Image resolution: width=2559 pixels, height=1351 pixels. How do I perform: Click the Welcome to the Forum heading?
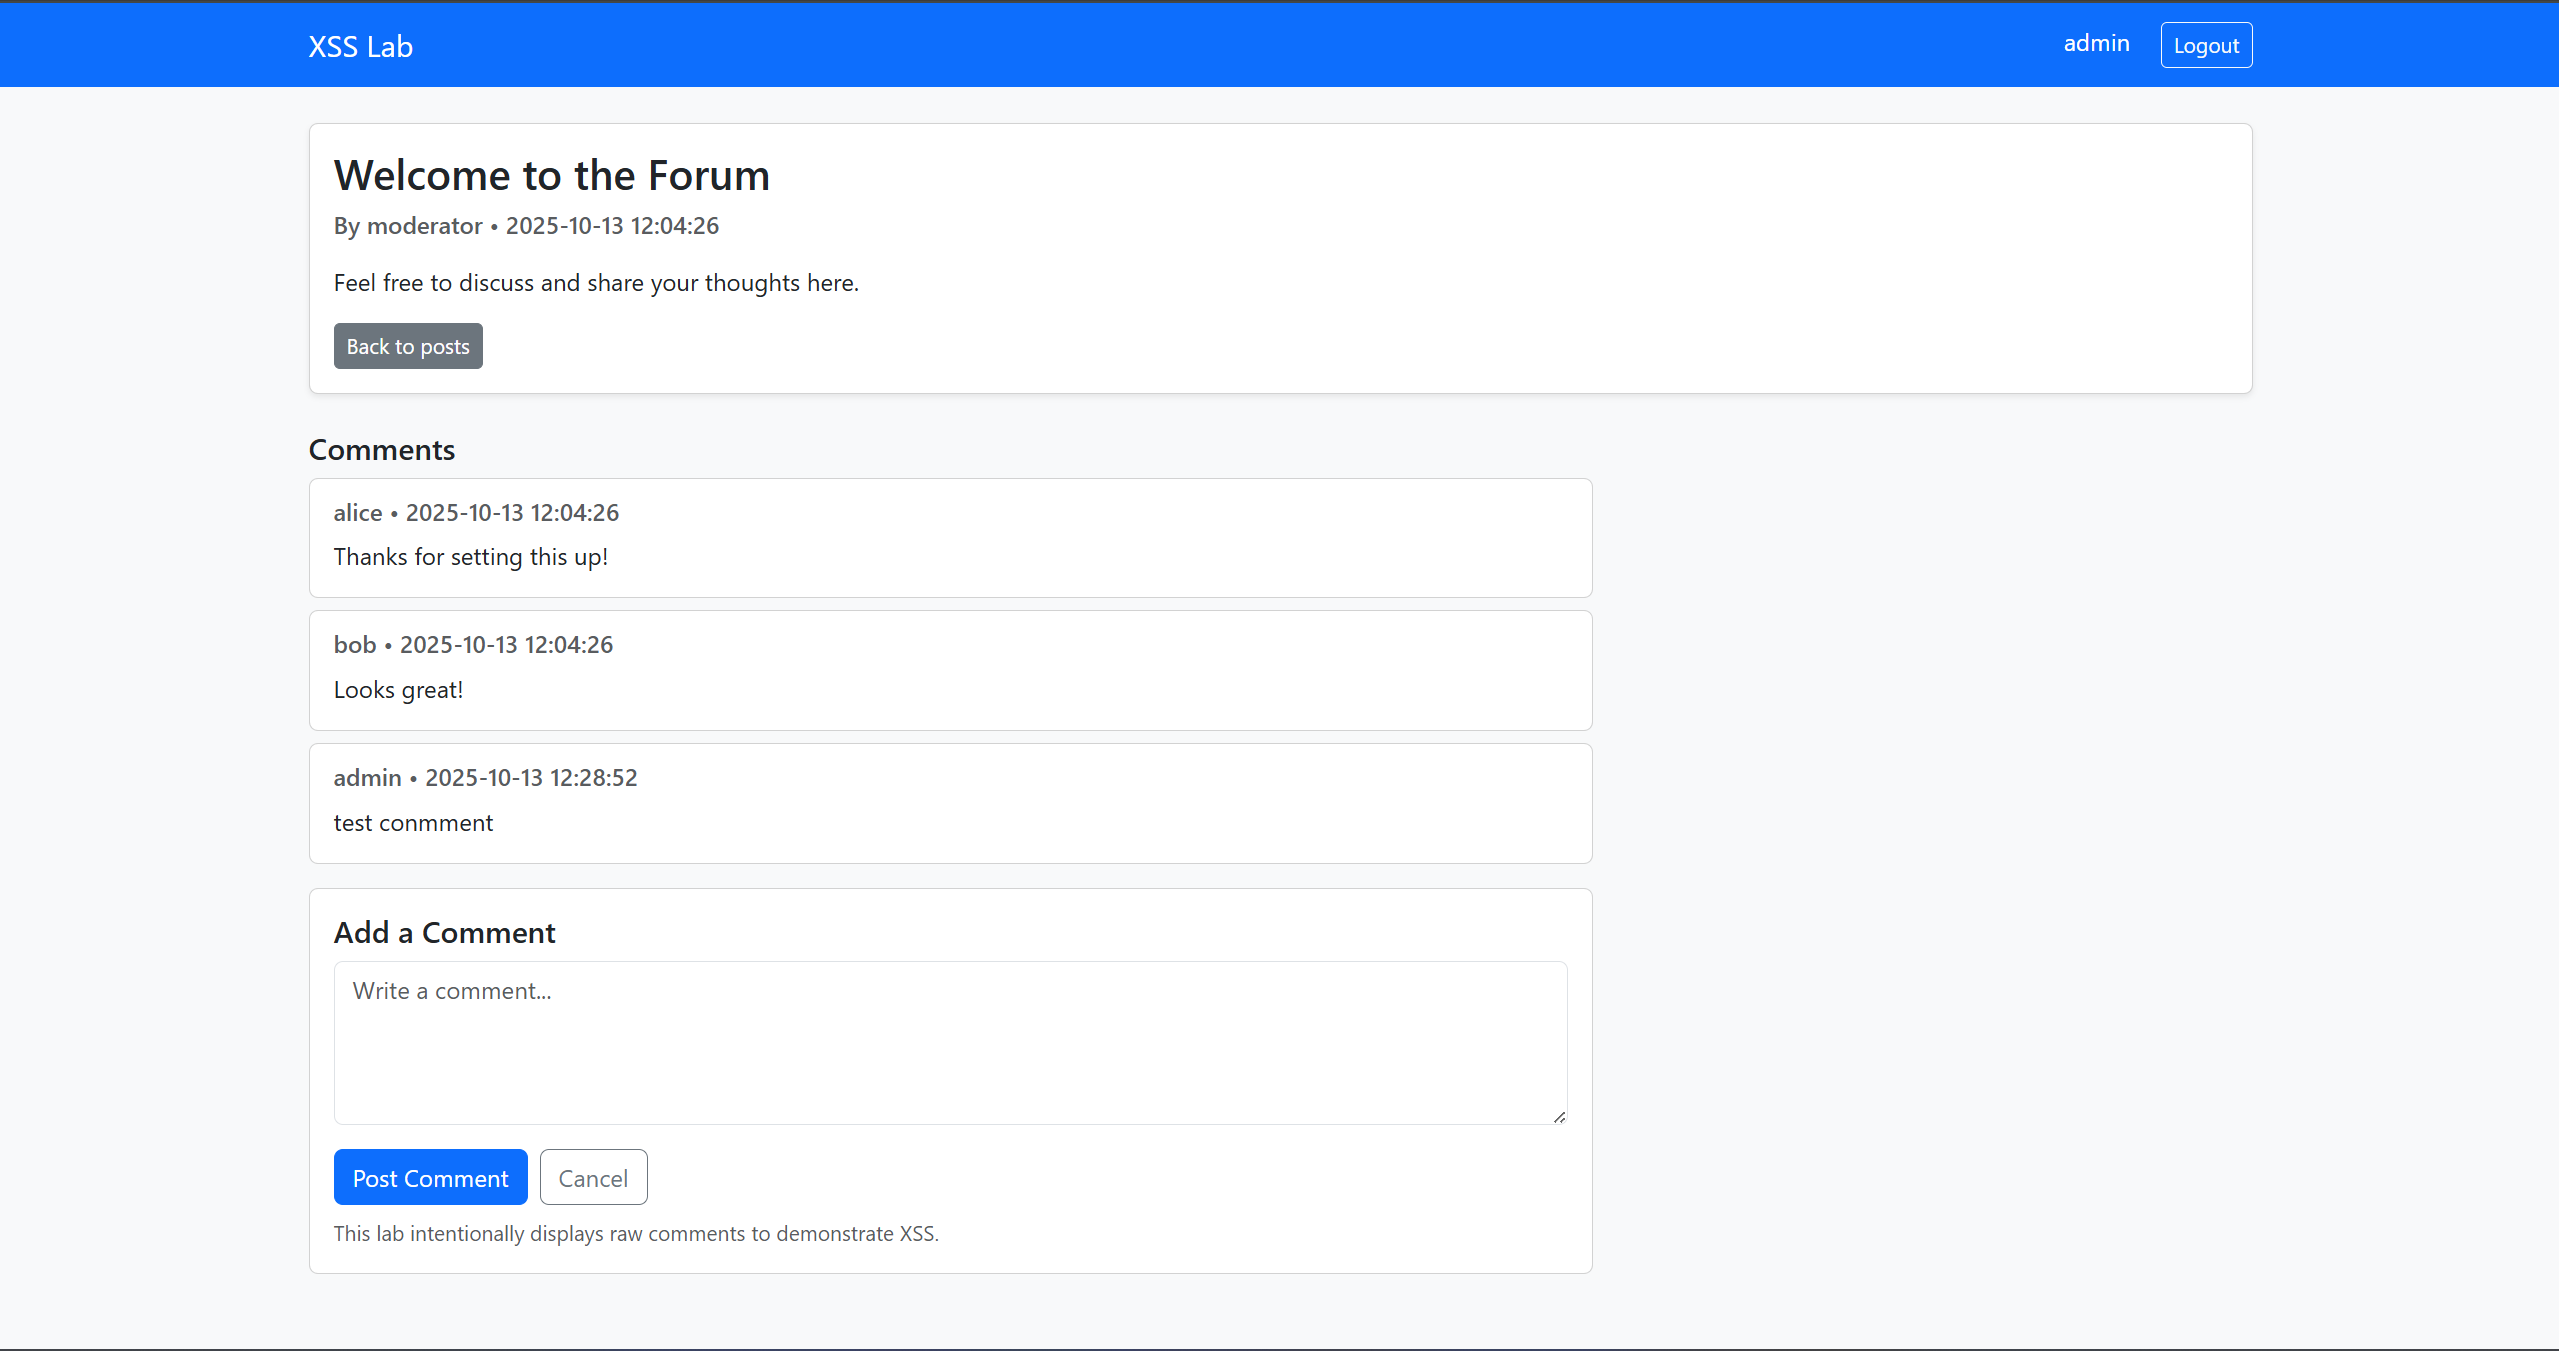coord(551,176)
